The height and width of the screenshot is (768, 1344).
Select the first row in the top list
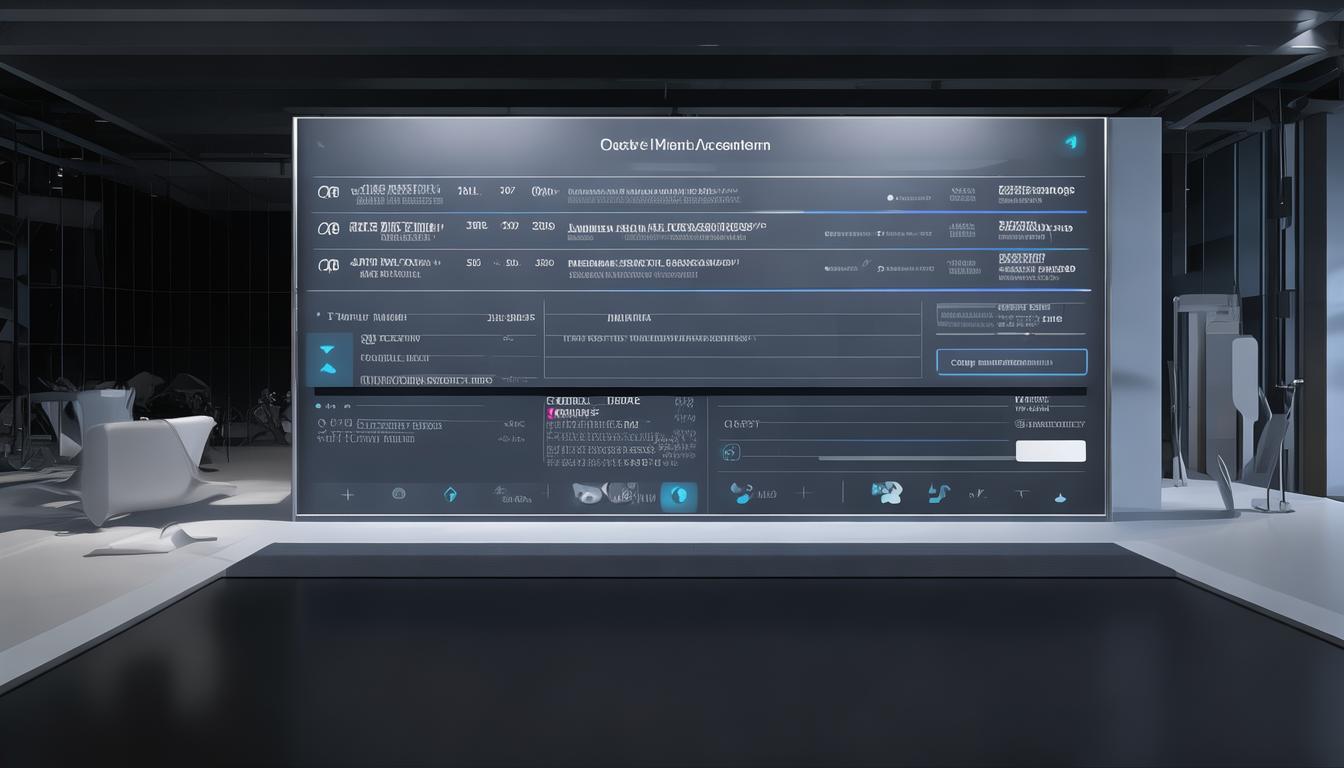point(650,192)
